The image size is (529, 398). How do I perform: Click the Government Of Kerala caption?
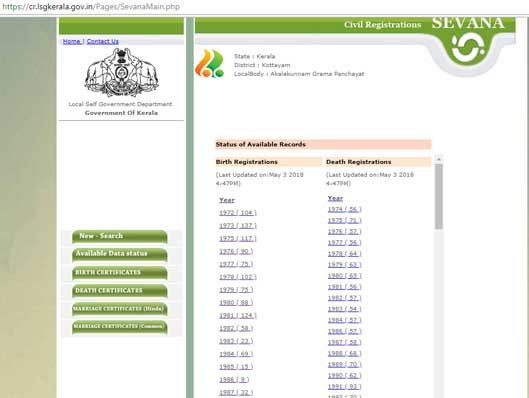point(121,113)
